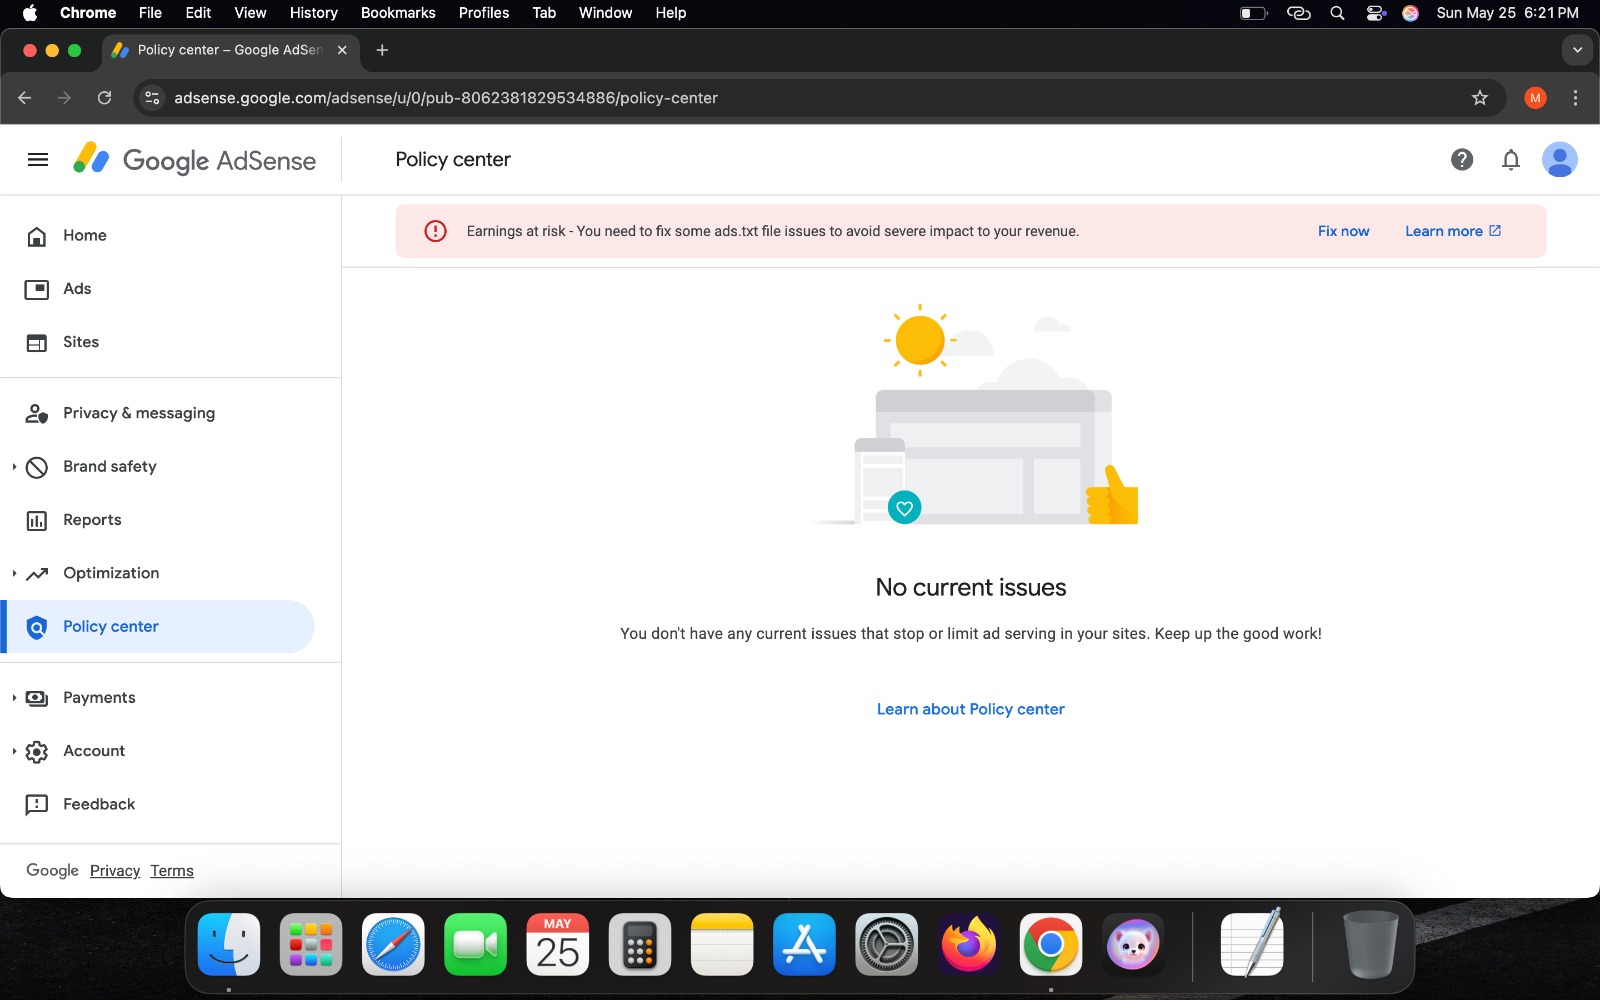Click the Account gear icon
Image resolution: width=1600 pixels, height=1000 pixels.
[37, 751]
